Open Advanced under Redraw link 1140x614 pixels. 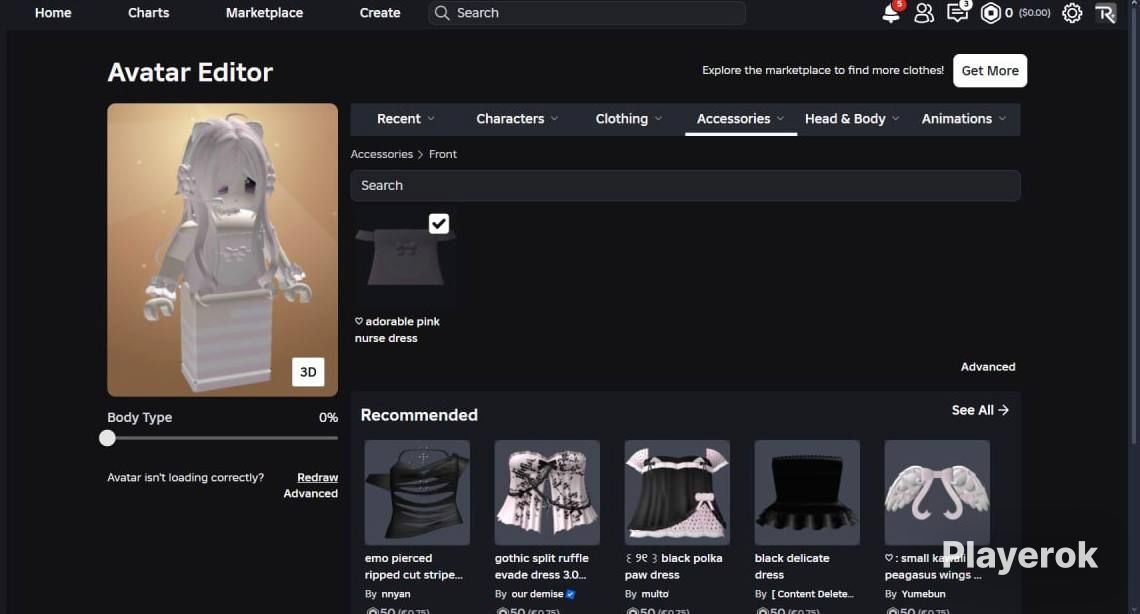pyautogui.click(x=310, y=493)
